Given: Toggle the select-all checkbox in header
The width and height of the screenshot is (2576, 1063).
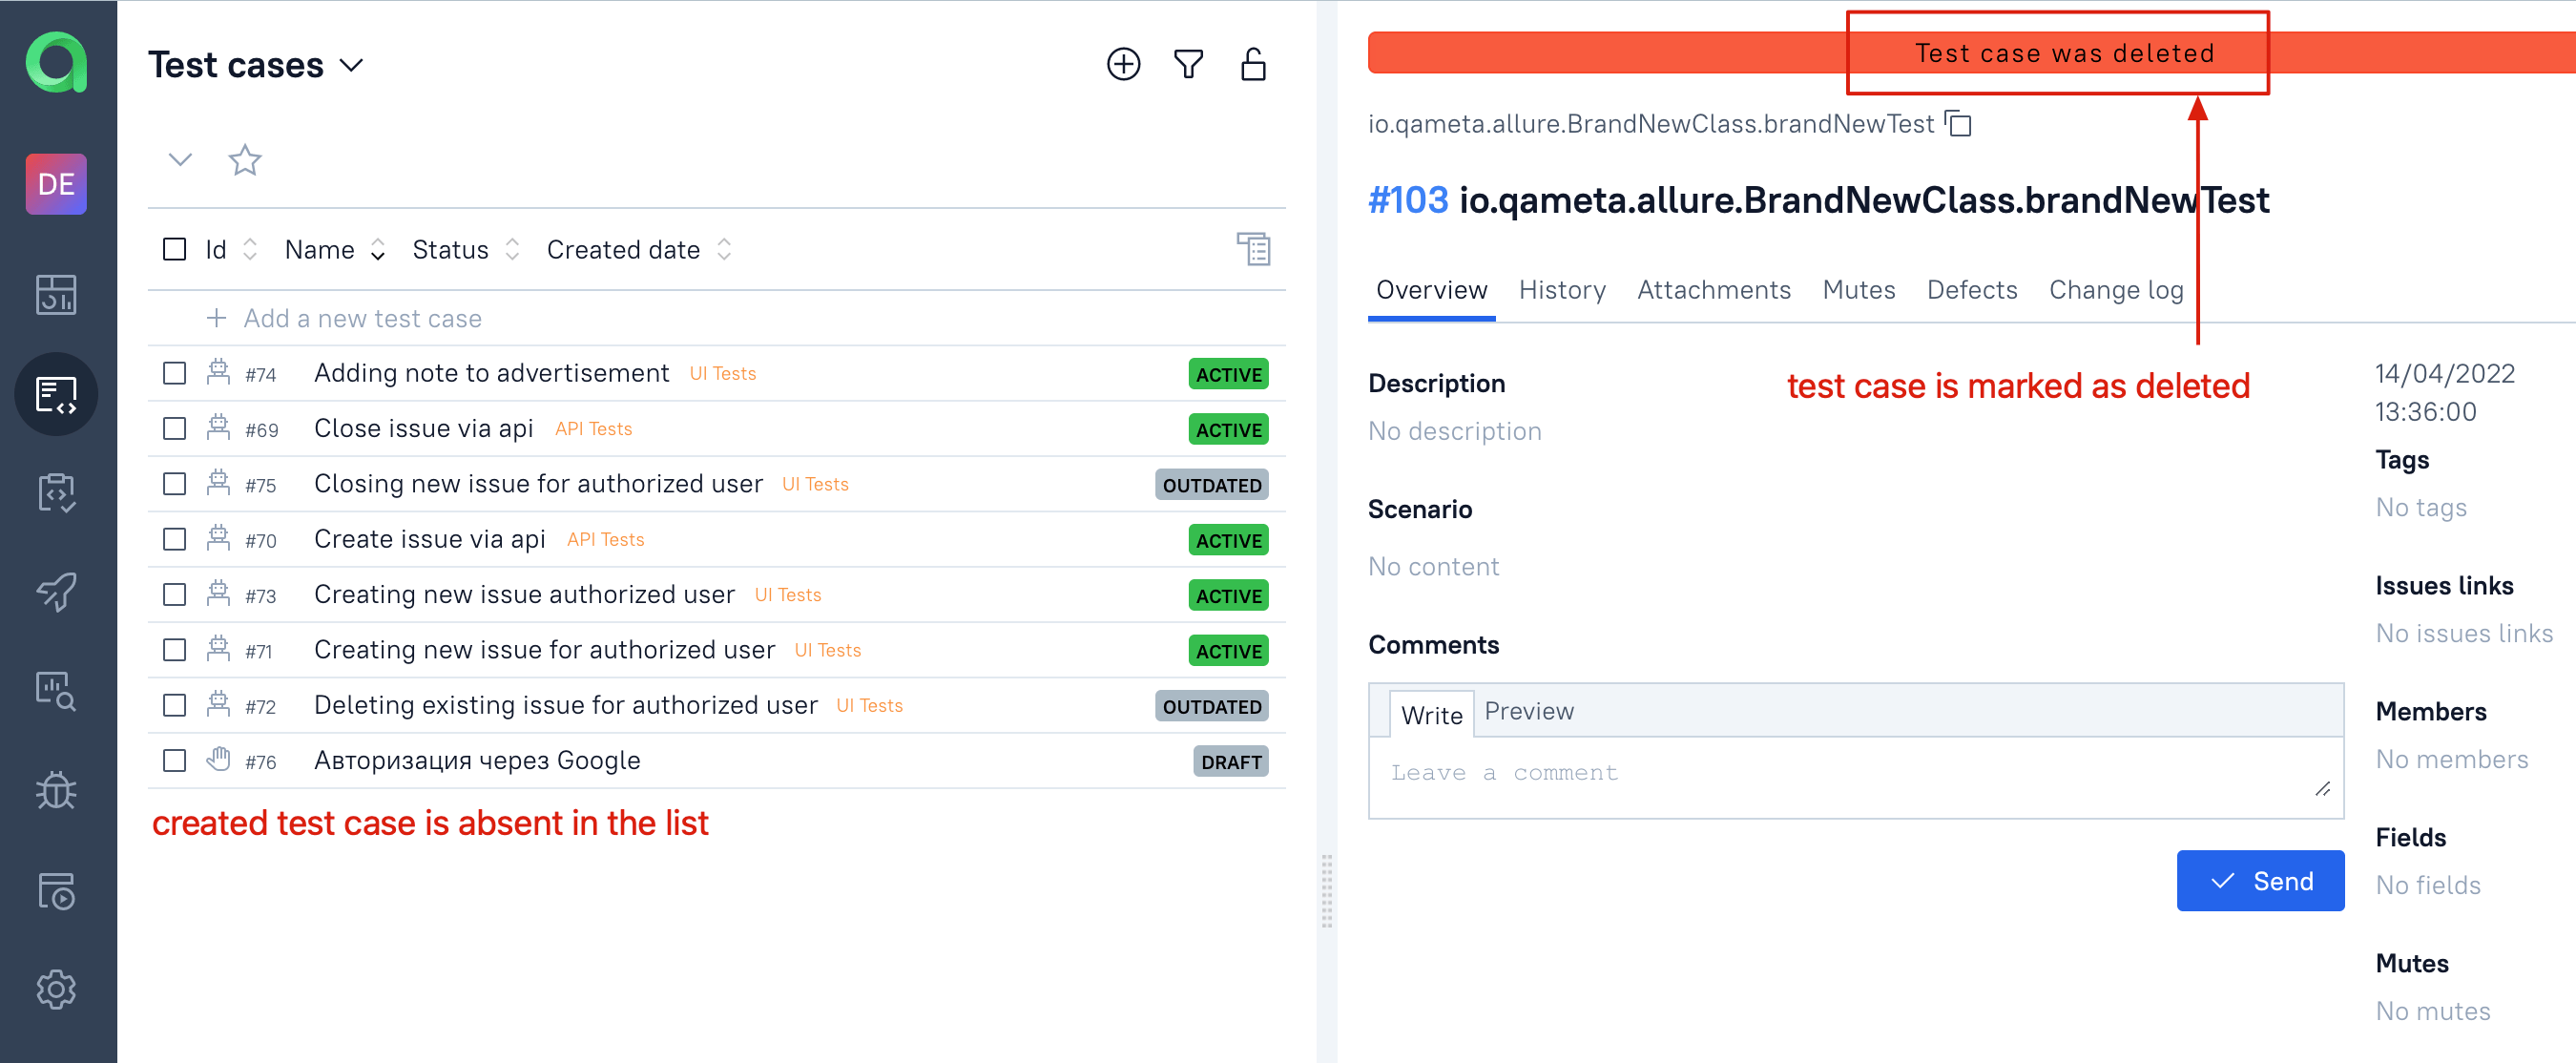Looking at the screenshot, I should [175, 249].
